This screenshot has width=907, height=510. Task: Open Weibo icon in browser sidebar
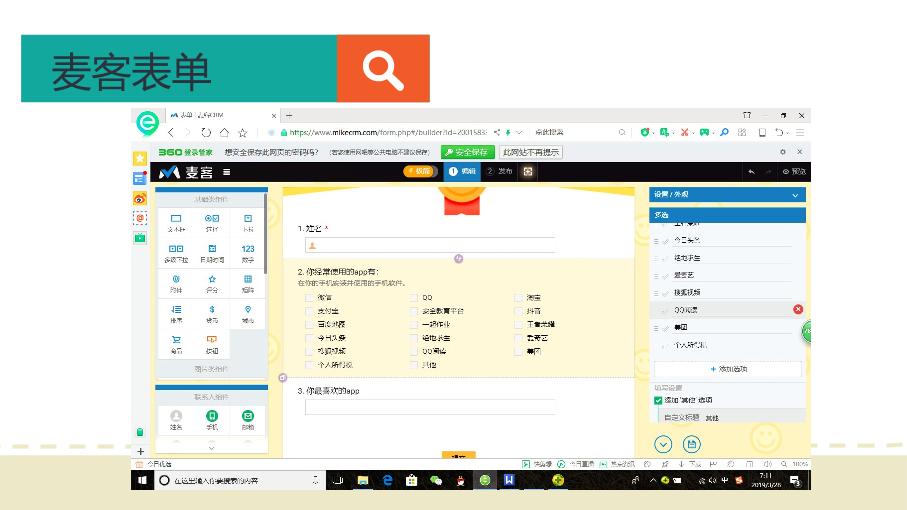coord(139,198)
